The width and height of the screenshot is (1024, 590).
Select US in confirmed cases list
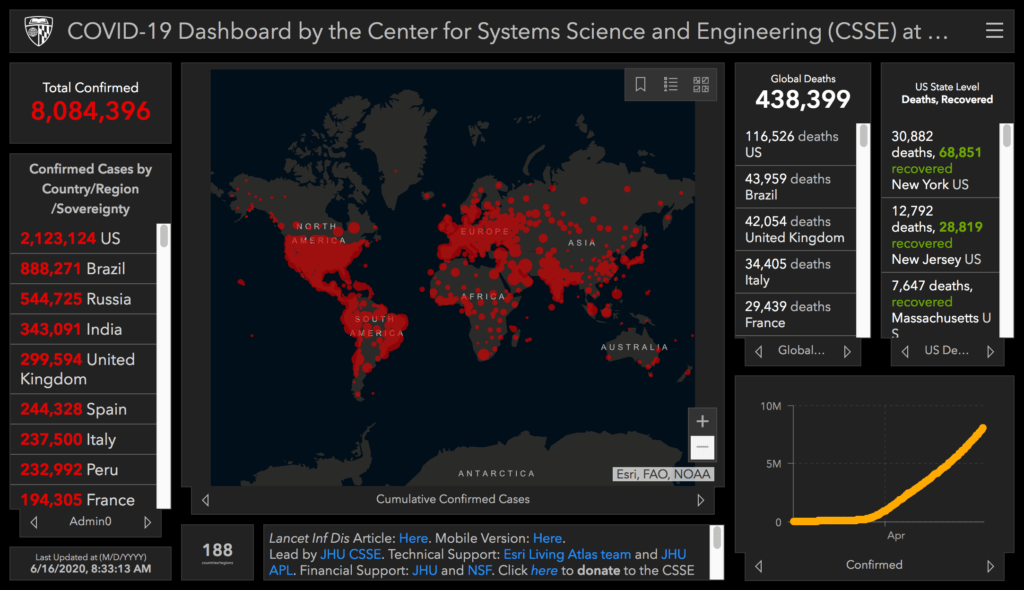tap(85, 238)
